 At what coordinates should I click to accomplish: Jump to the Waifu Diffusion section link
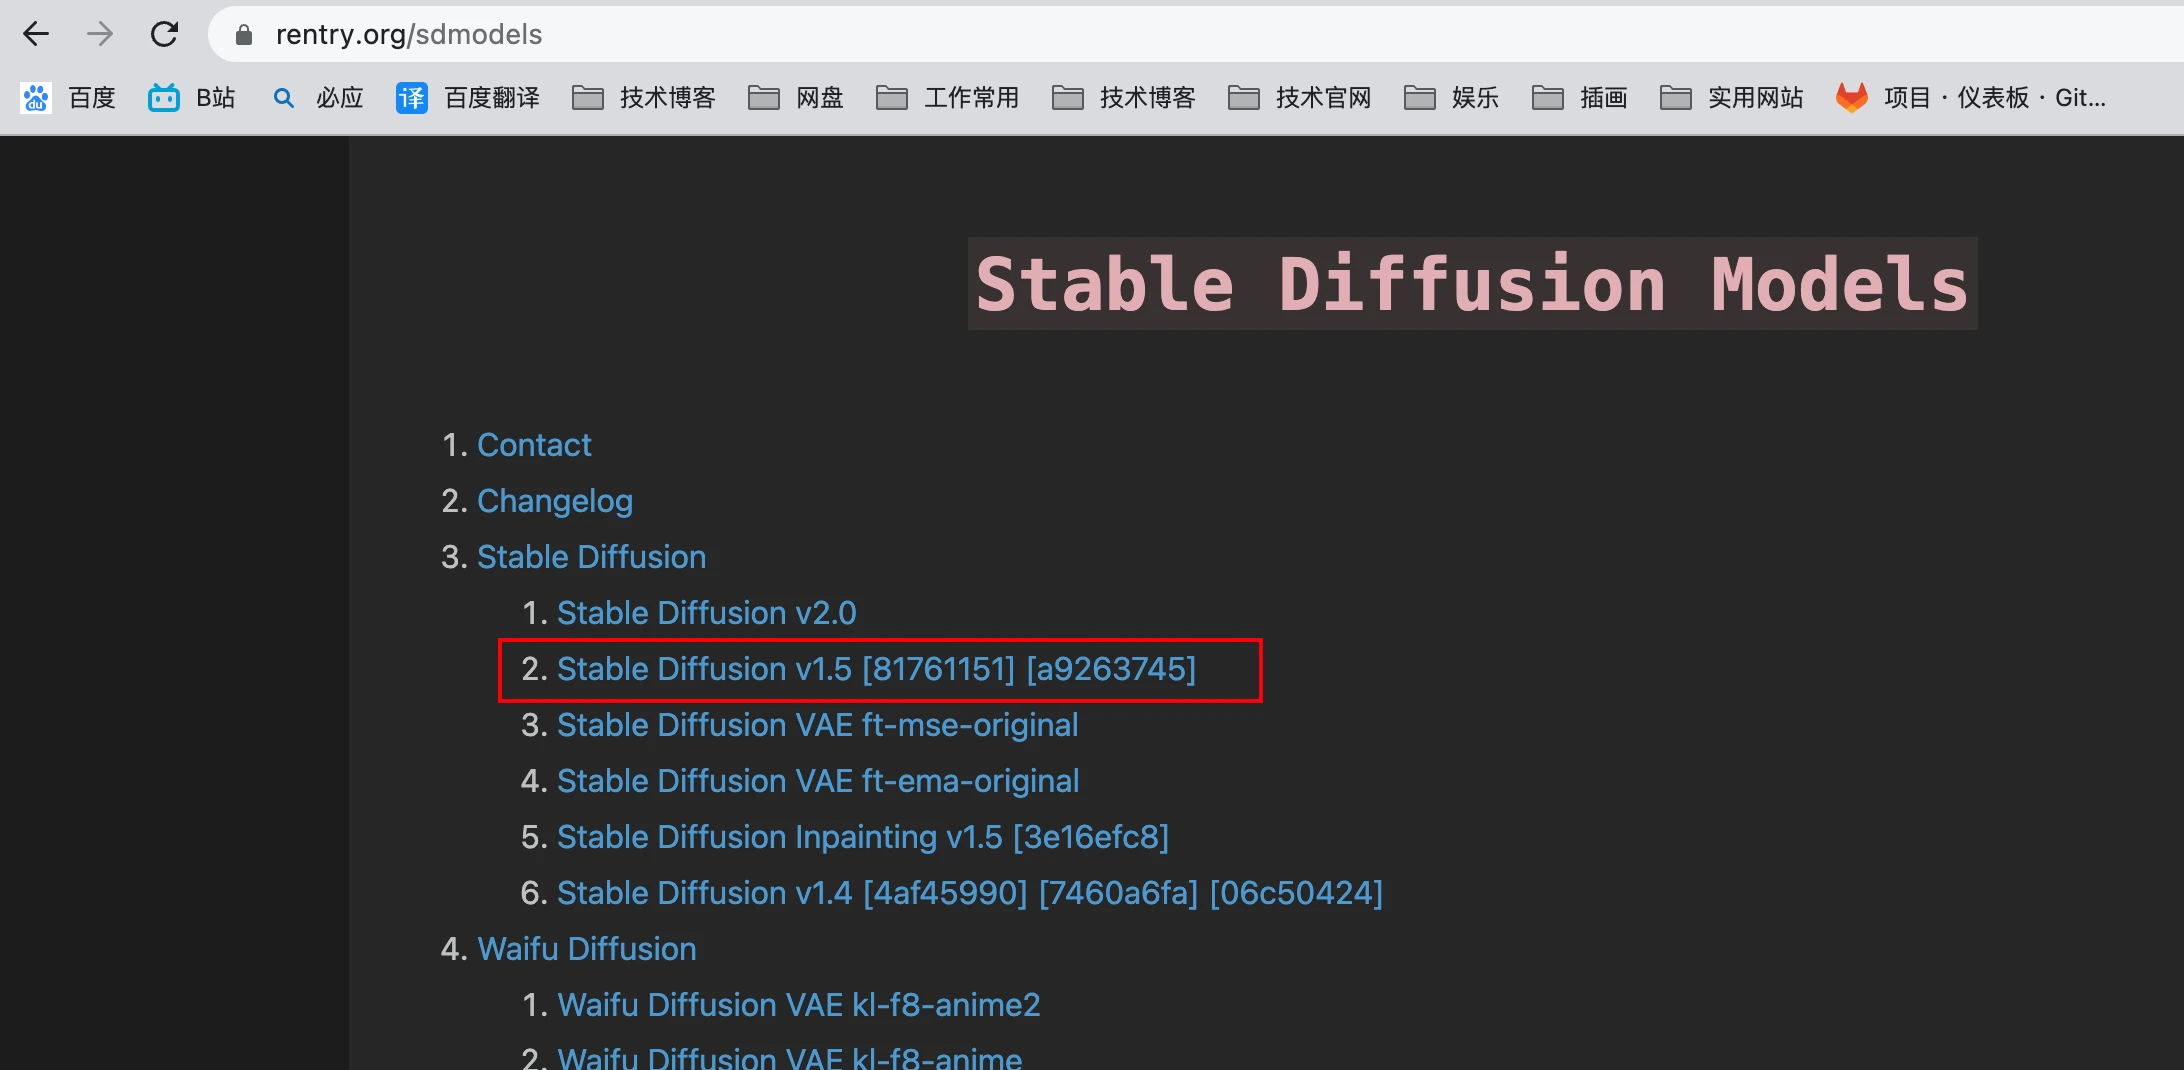(587, 949)
